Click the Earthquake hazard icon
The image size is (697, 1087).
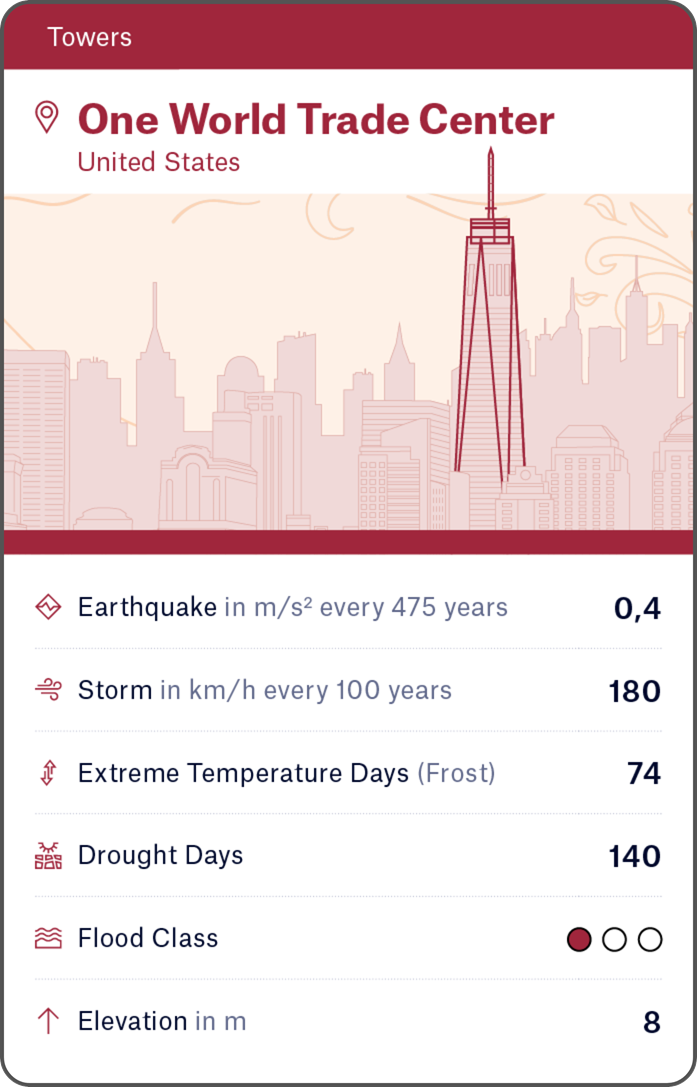pyautogui.click(x=48, y=607)
